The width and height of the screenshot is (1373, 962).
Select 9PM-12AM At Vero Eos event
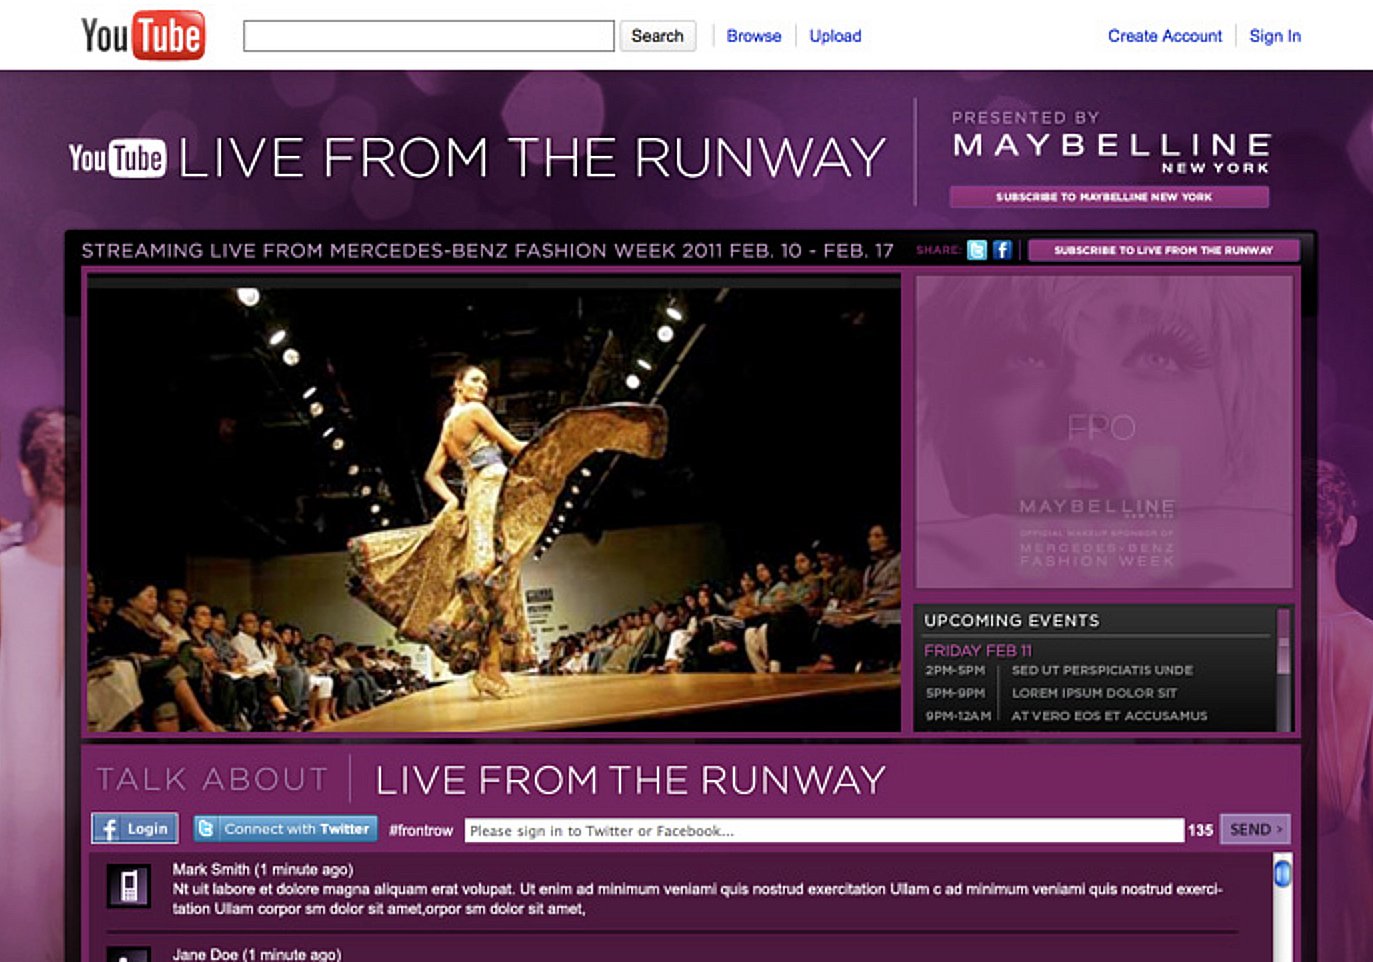tap(1066, 716)
